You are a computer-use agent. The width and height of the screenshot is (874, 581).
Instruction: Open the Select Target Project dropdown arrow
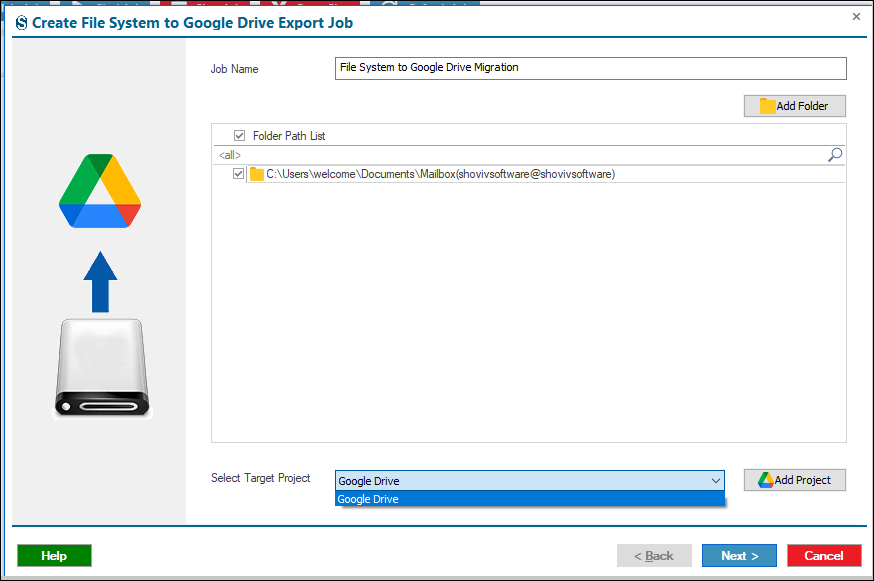[x=716, y=481]
